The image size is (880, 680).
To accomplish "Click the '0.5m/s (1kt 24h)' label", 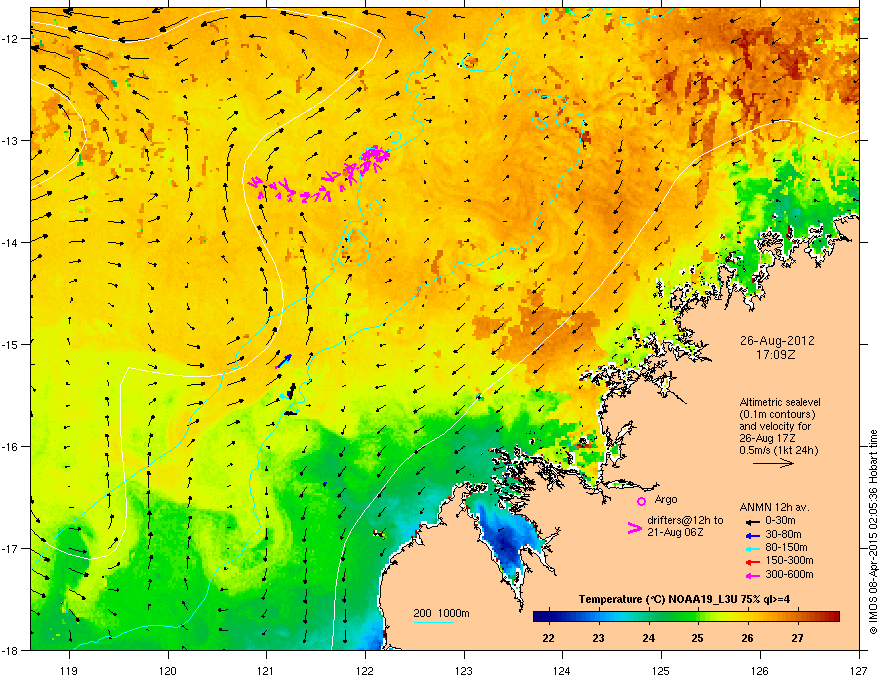I will pyautogui.click(x=778, y=450).
